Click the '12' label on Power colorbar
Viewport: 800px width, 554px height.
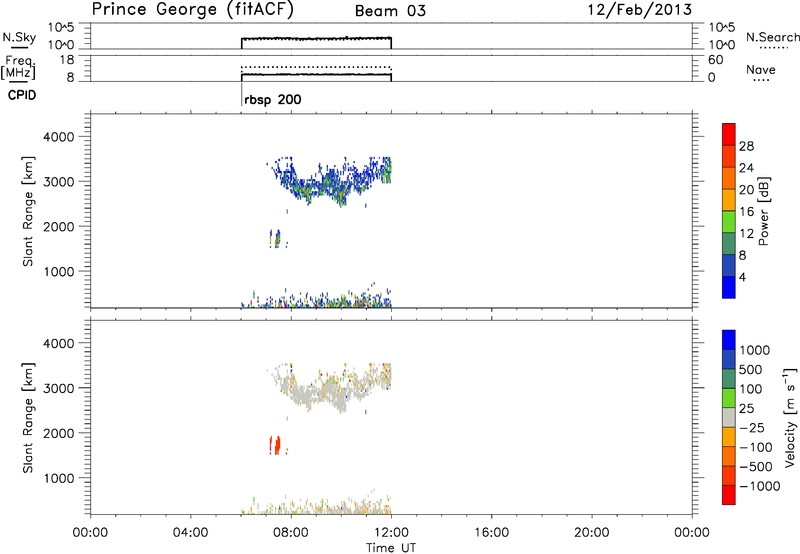coord(746,233)
